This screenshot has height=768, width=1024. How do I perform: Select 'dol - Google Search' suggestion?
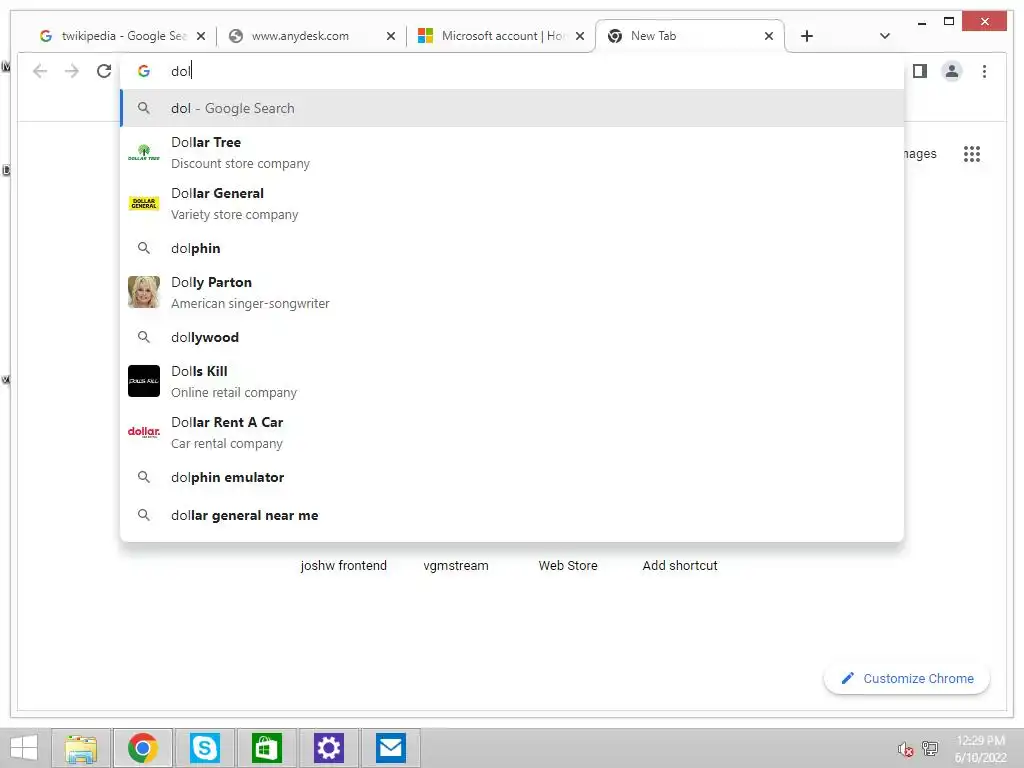point(512,108)
